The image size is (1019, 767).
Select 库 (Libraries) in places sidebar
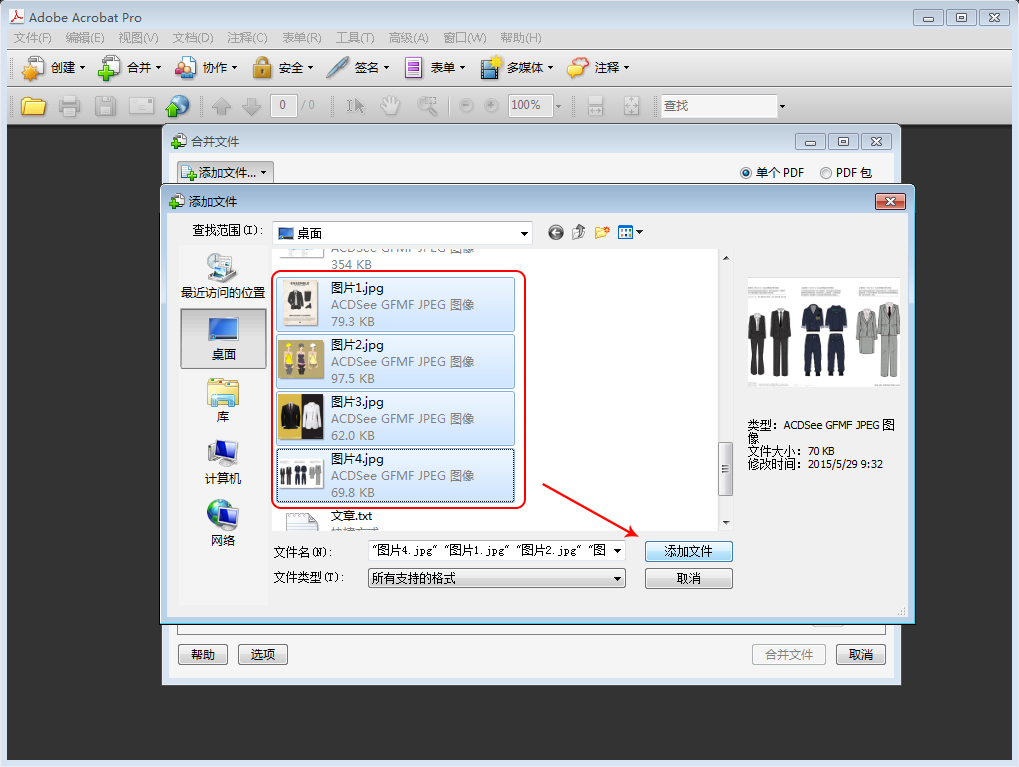click(223, 400)
